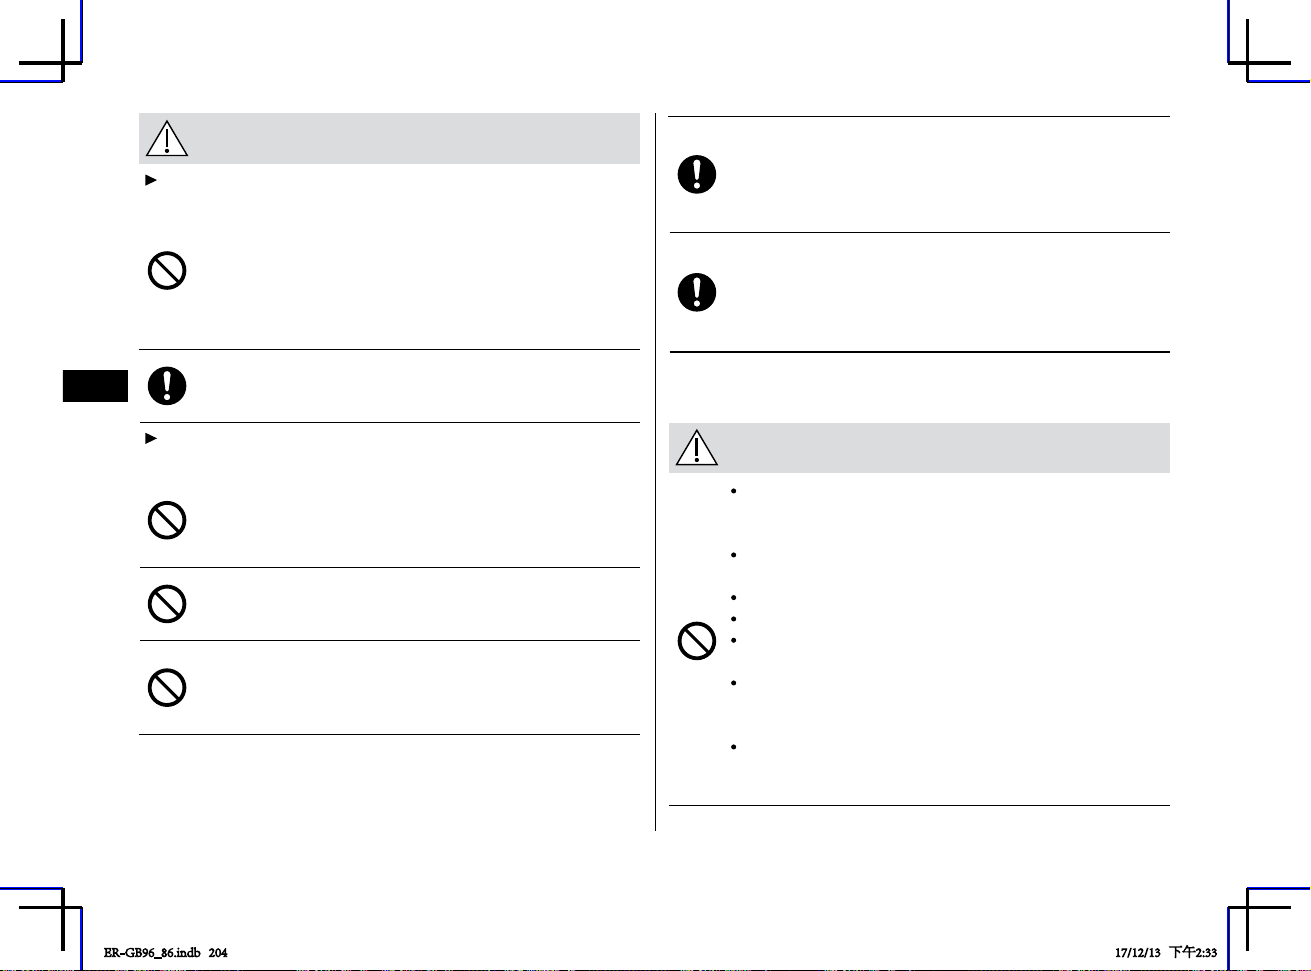Viewport: 1311px width, 971px height.
Task: Expand the first arrow bullet under left header
Action: point(151,181)
